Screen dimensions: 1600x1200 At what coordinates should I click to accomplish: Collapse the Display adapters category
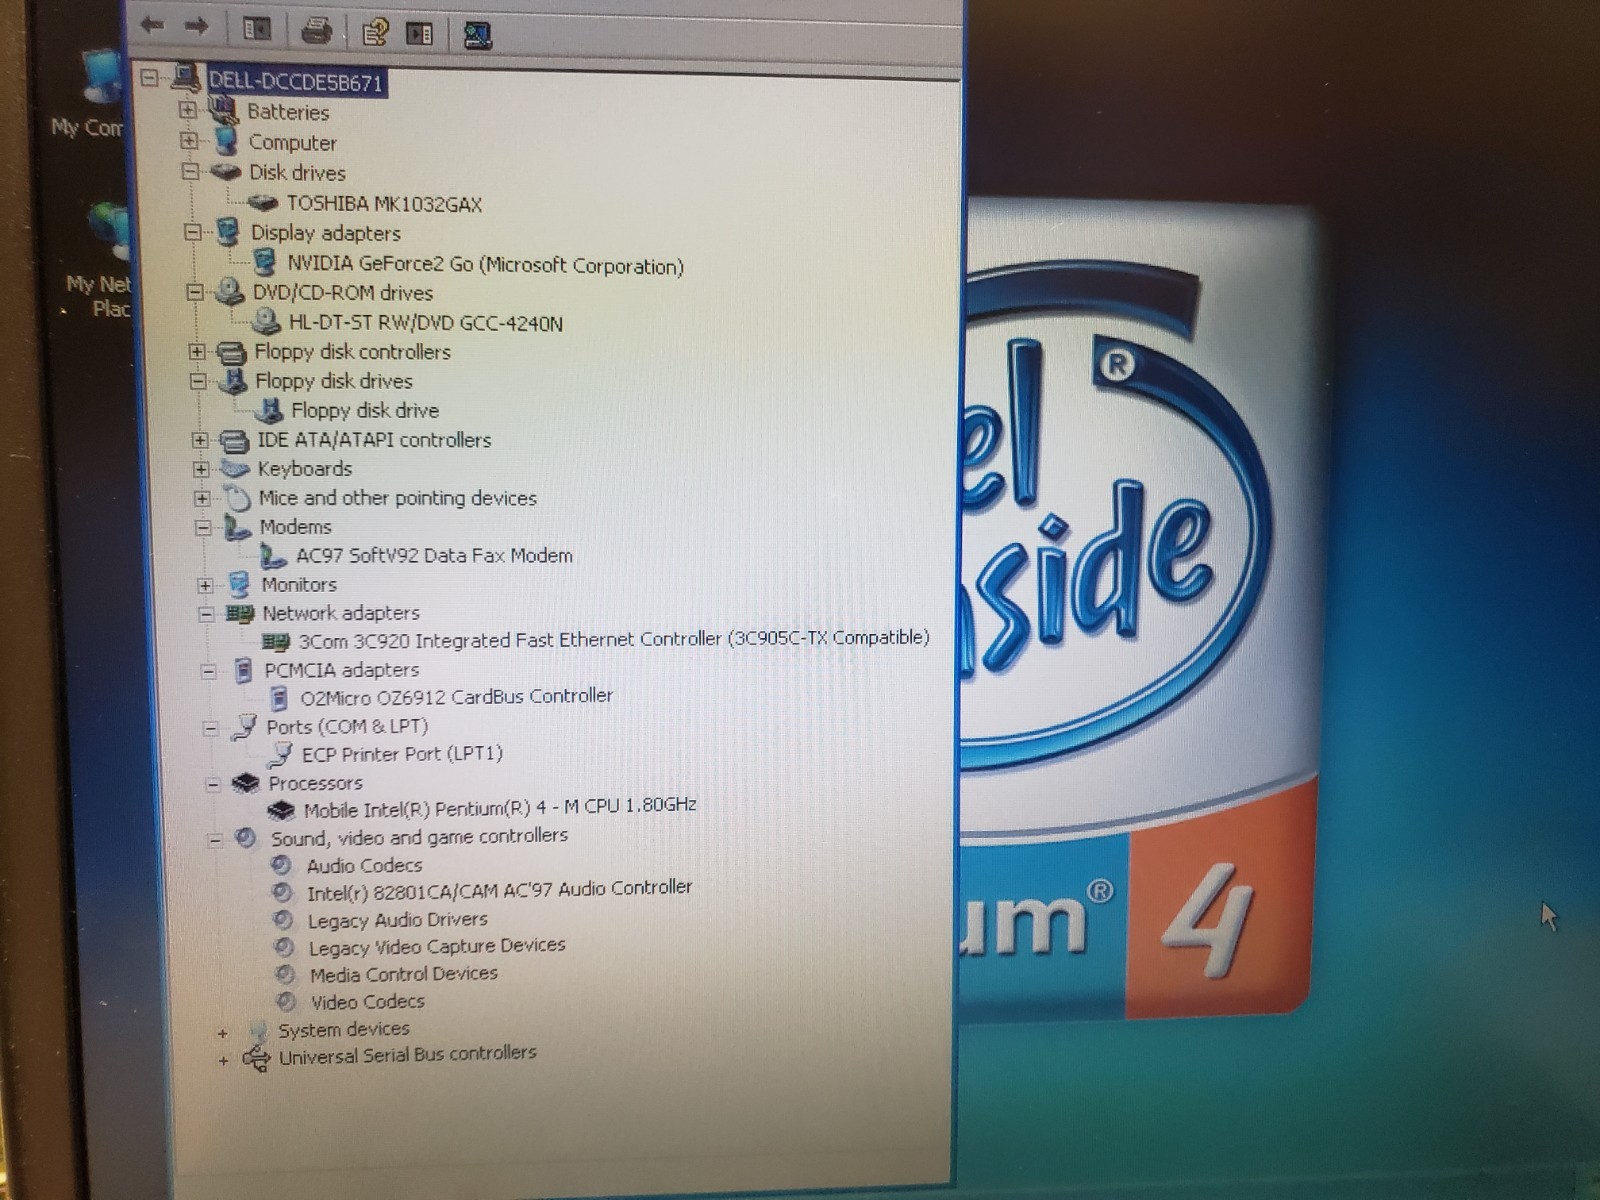(192, 232)
